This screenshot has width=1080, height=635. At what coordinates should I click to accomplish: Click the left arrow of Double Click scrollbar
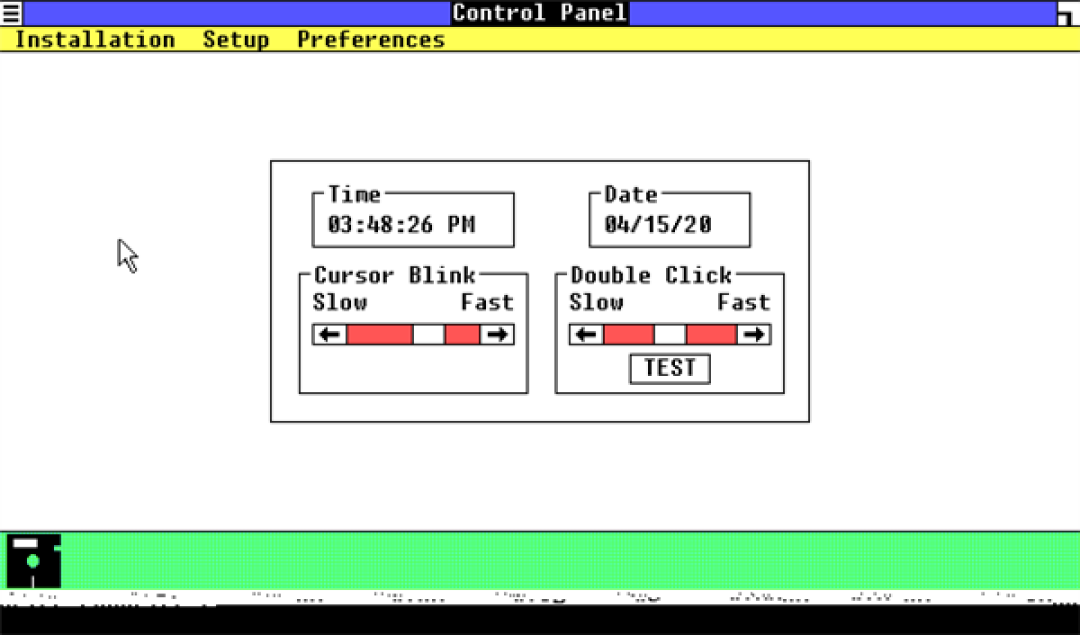point(587,335)
